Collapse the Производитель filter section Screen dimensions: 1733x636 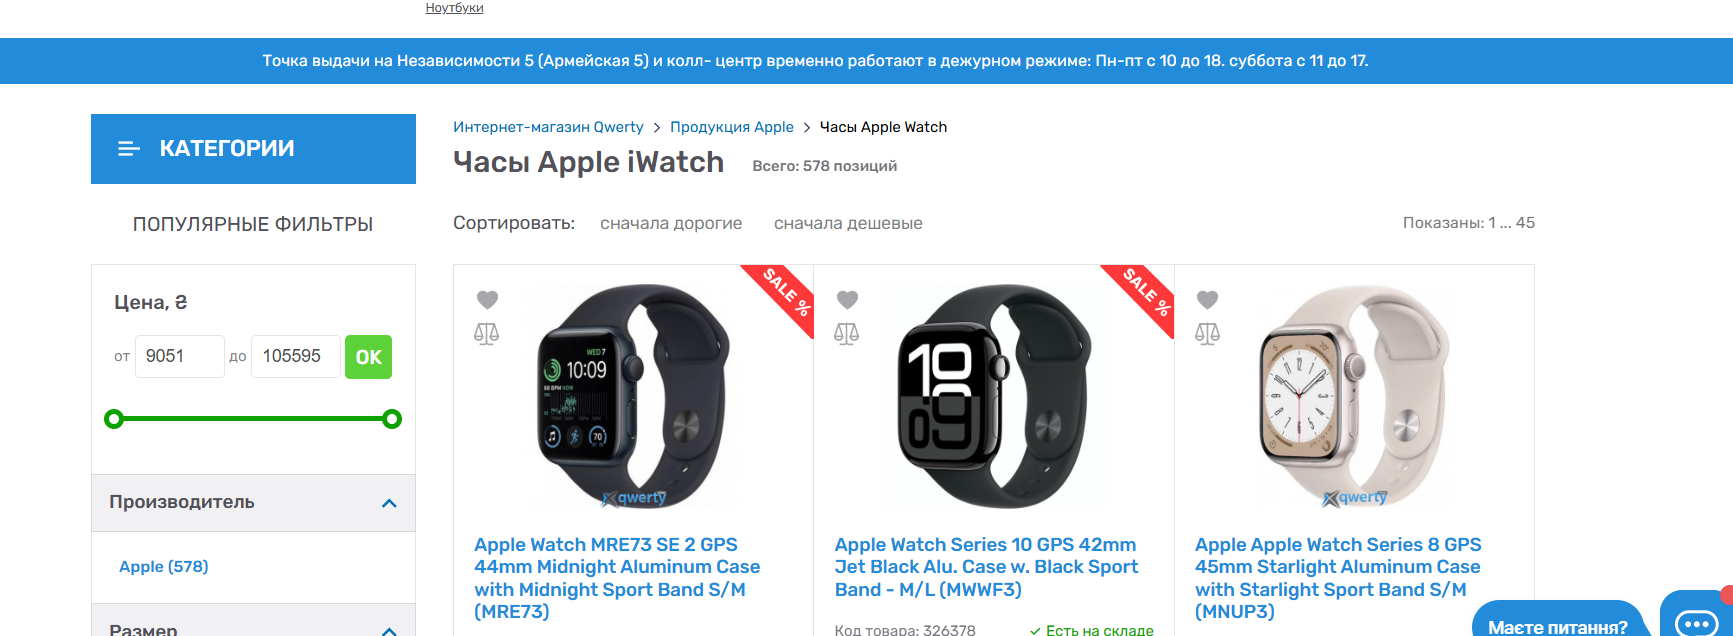tap(390, 503)
